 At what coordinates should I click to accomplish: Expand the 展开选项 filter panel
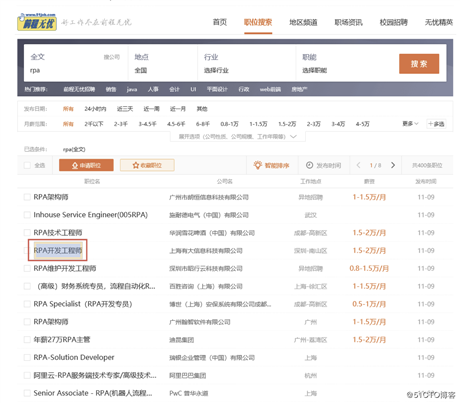click(238, 137)
